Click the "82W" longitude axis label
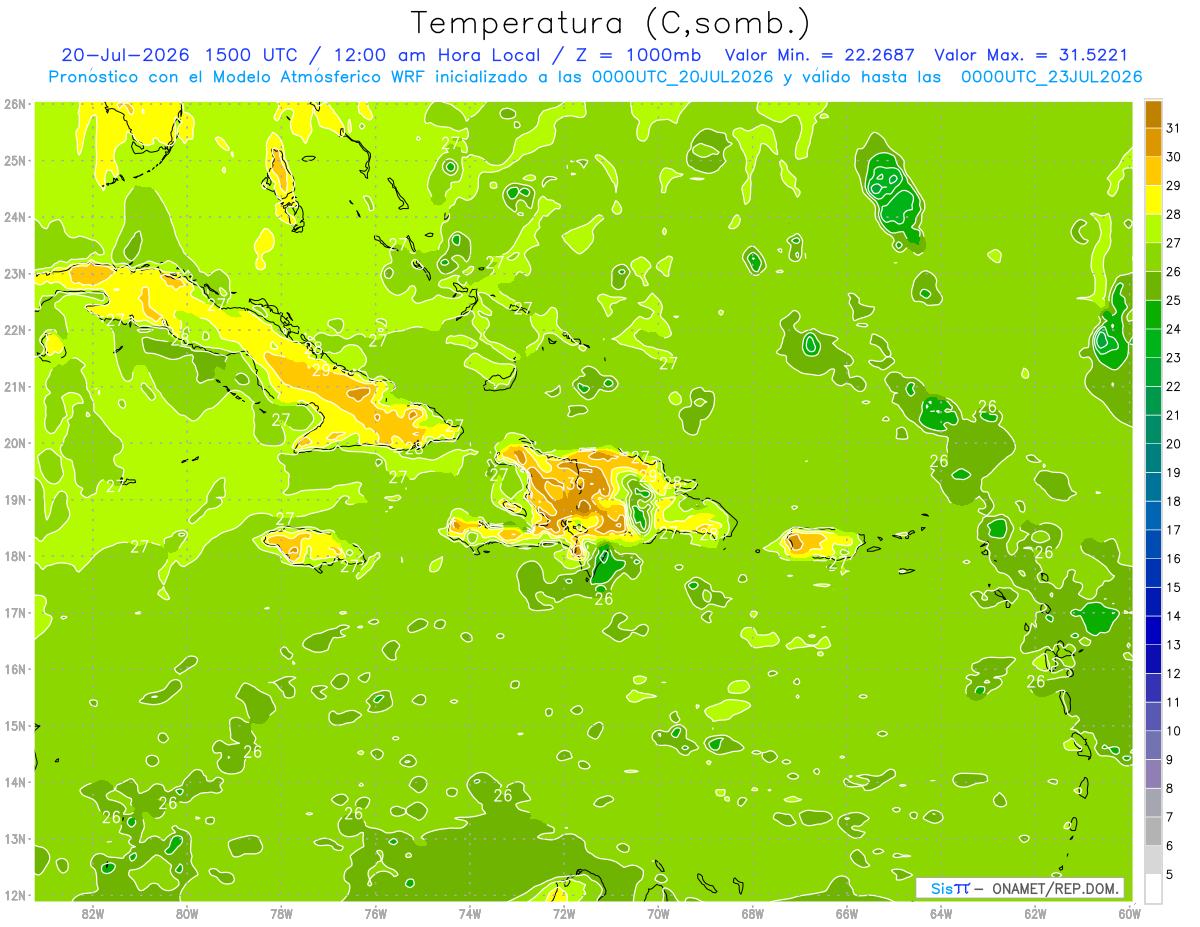 pyautogui.click(x=93, y=914)
